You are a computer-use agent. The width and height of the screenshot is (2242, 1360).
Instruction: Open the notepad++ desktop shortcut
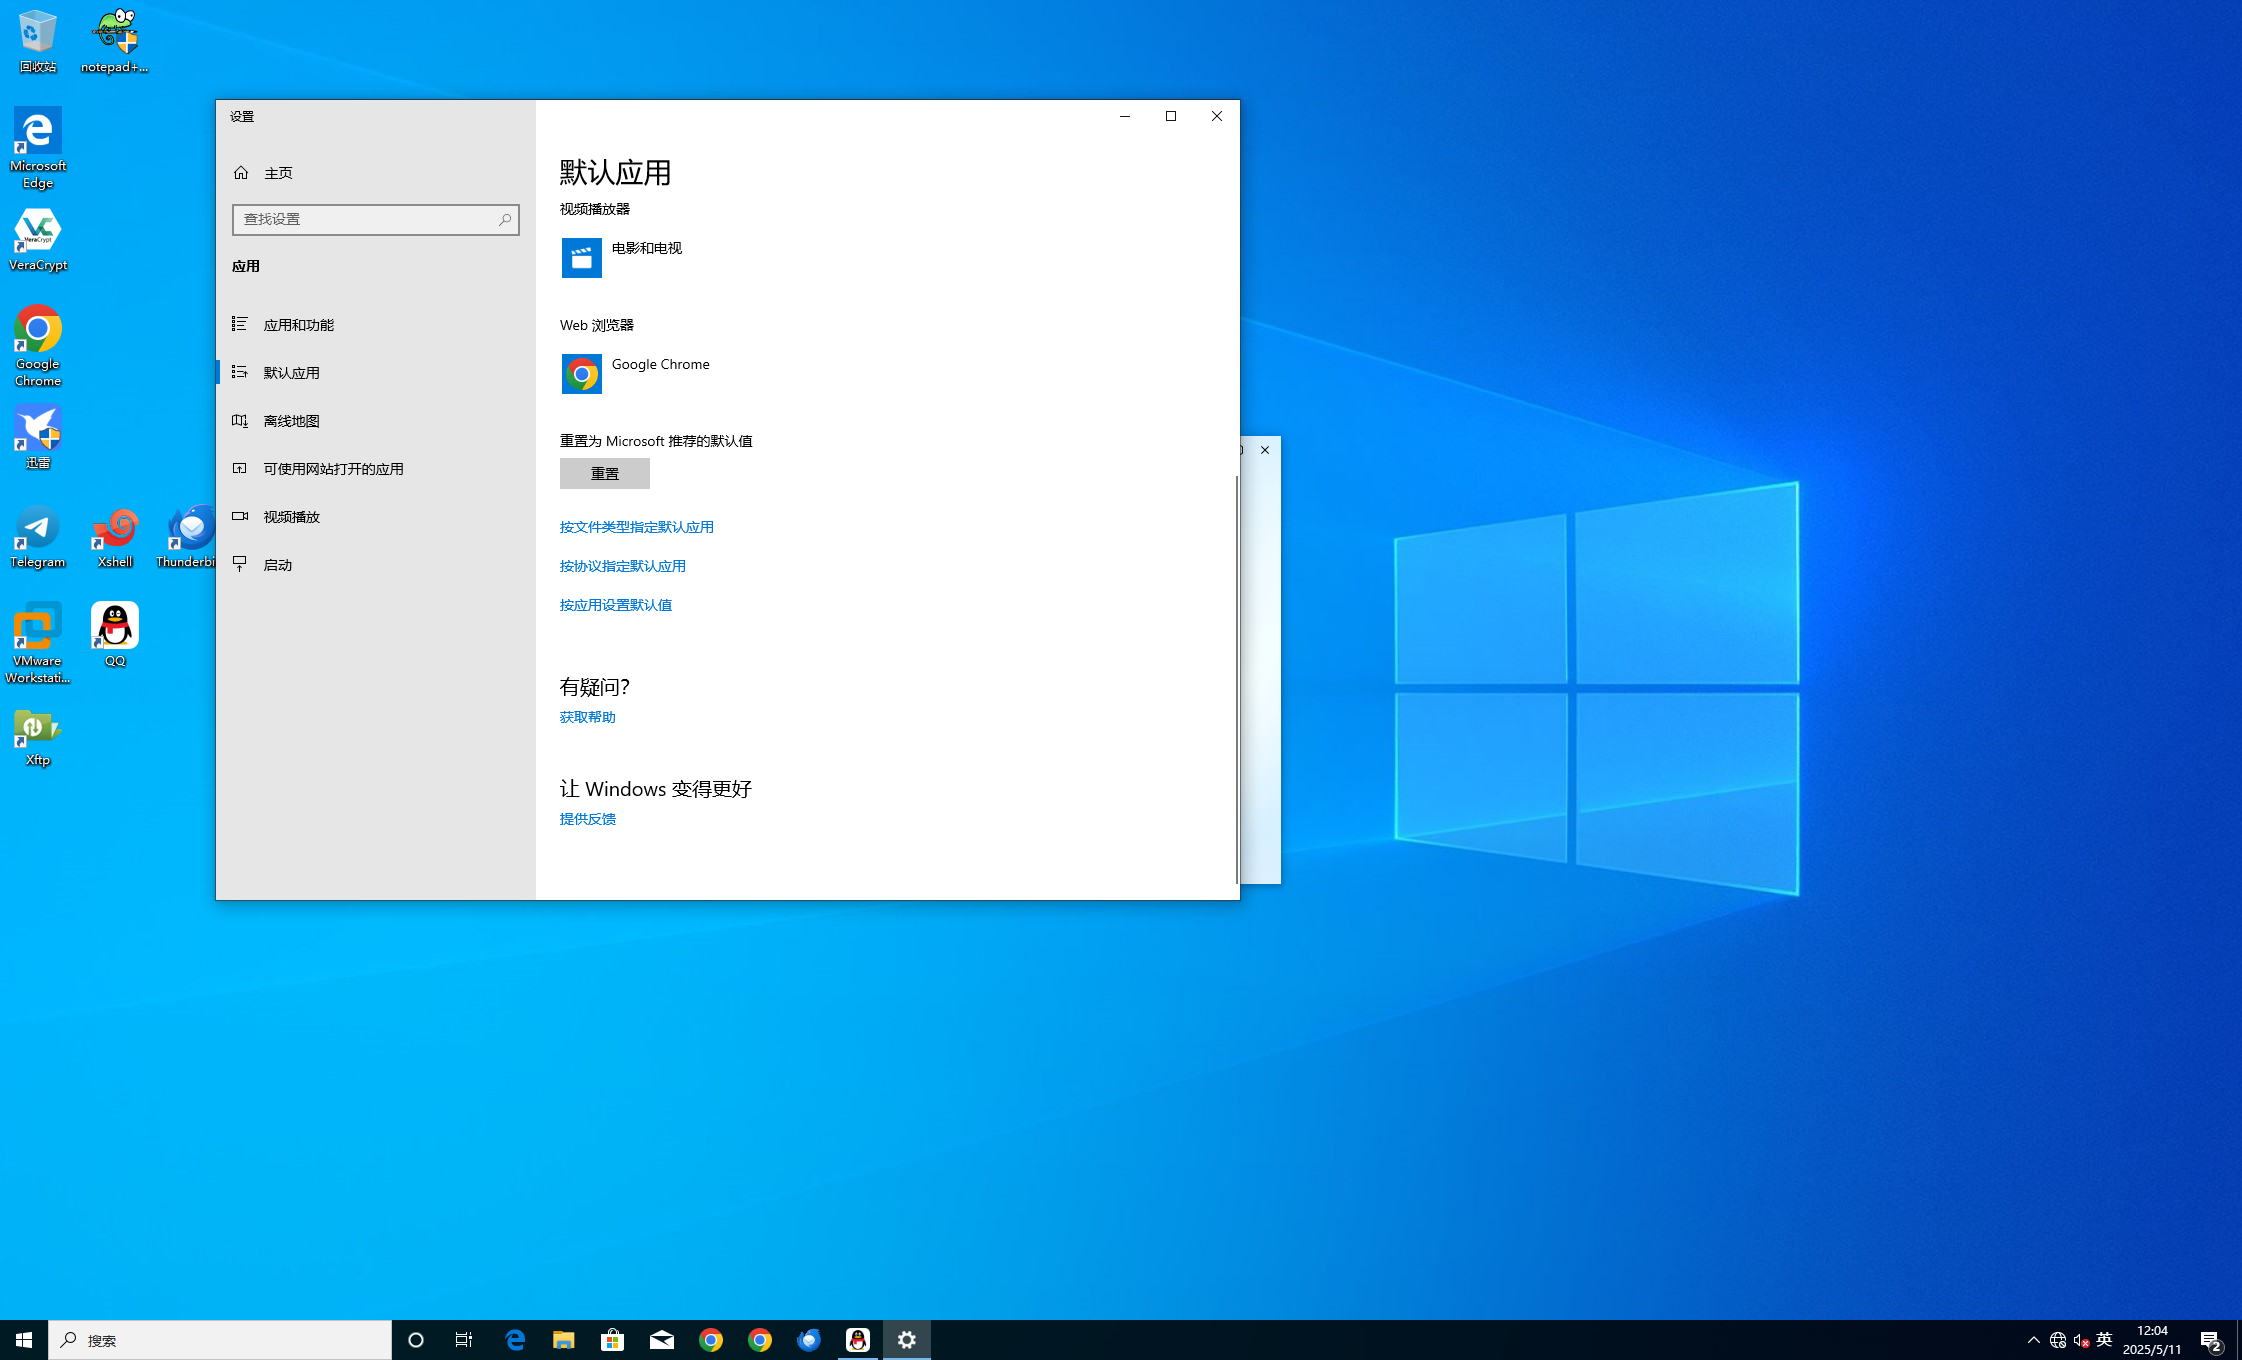click(x=115, y=41)
